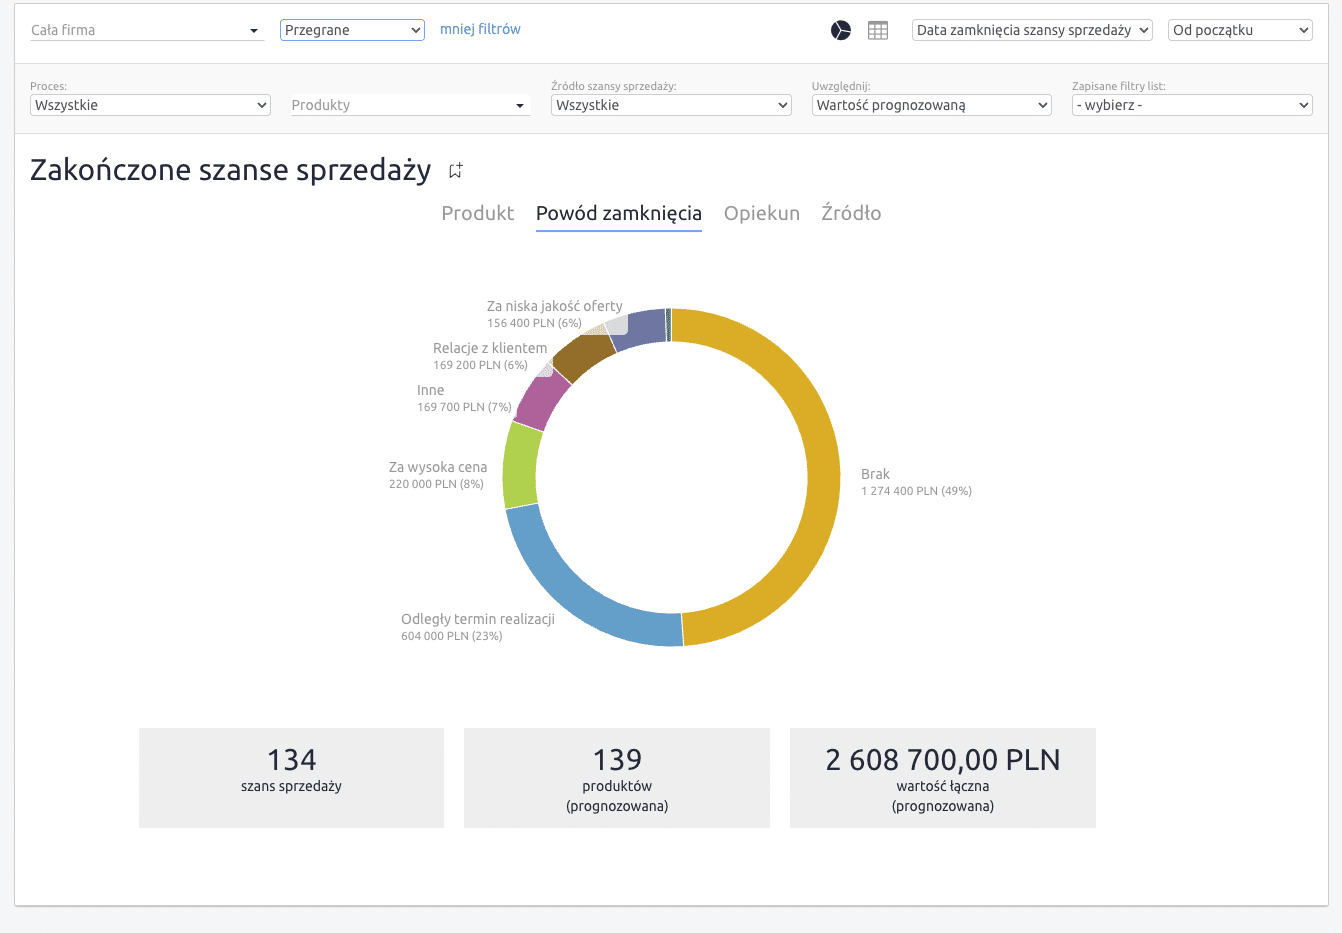Expand the 'Od początku' date range dropdown
The width and height of the screenshot is (1342, 933).
1240,30
